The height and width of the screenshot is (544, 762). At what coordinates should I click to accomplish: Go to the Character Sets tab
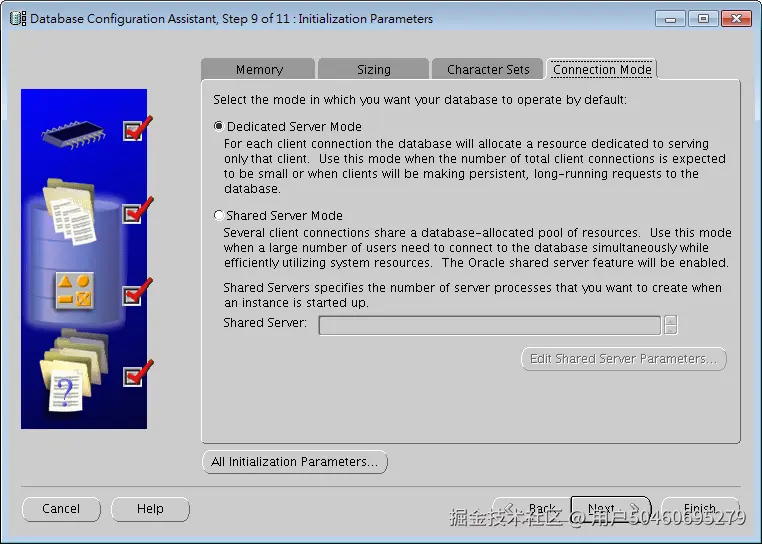coord(488,69)
